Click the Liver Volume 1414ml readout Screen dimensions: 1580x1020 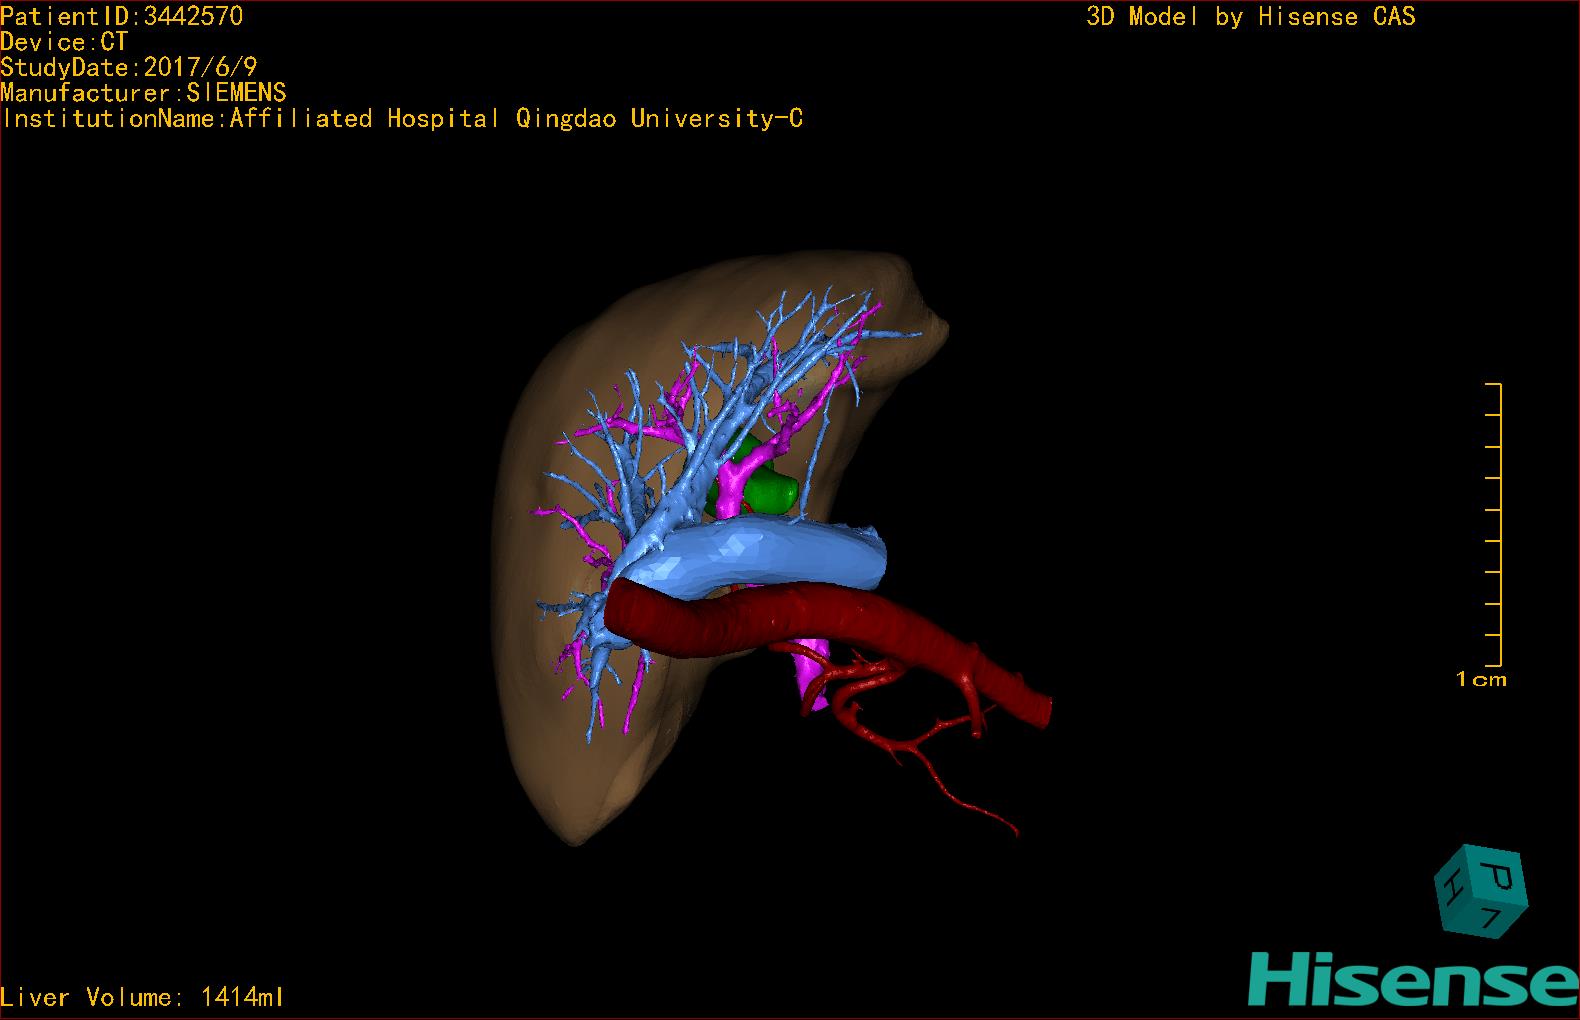click(143, 997)
